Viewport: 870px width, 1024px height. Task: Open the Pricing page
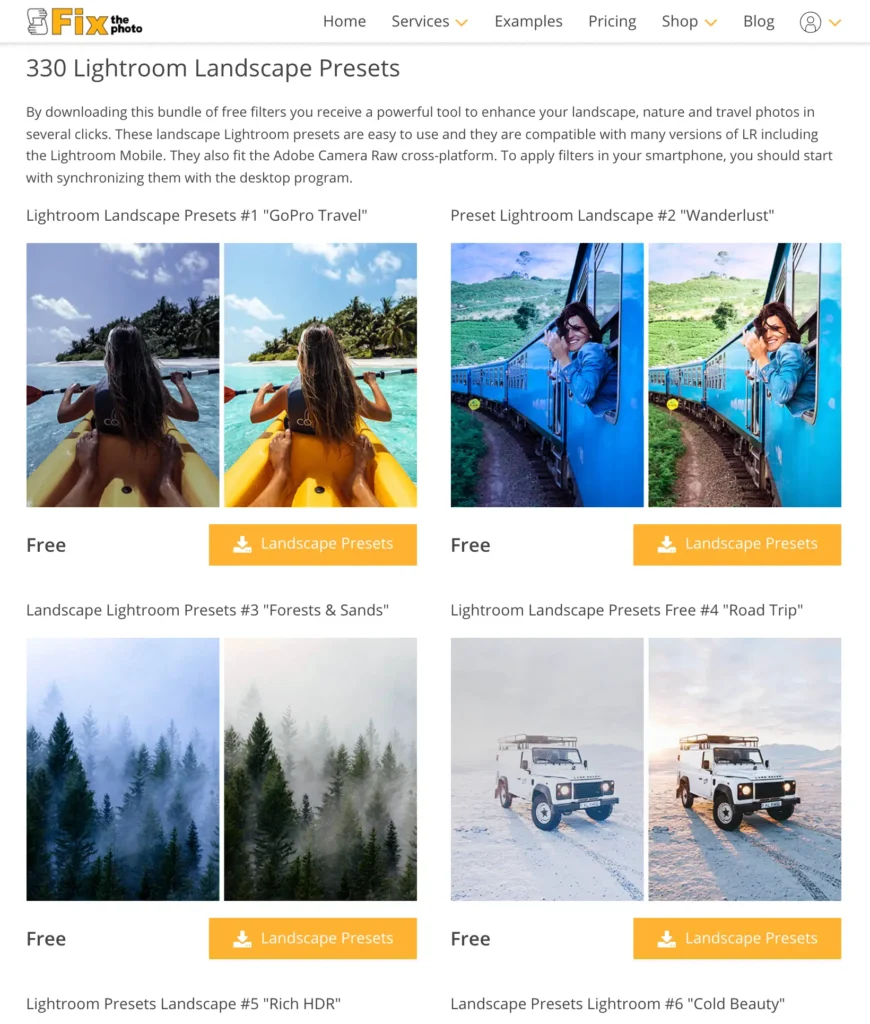point(612,22)
